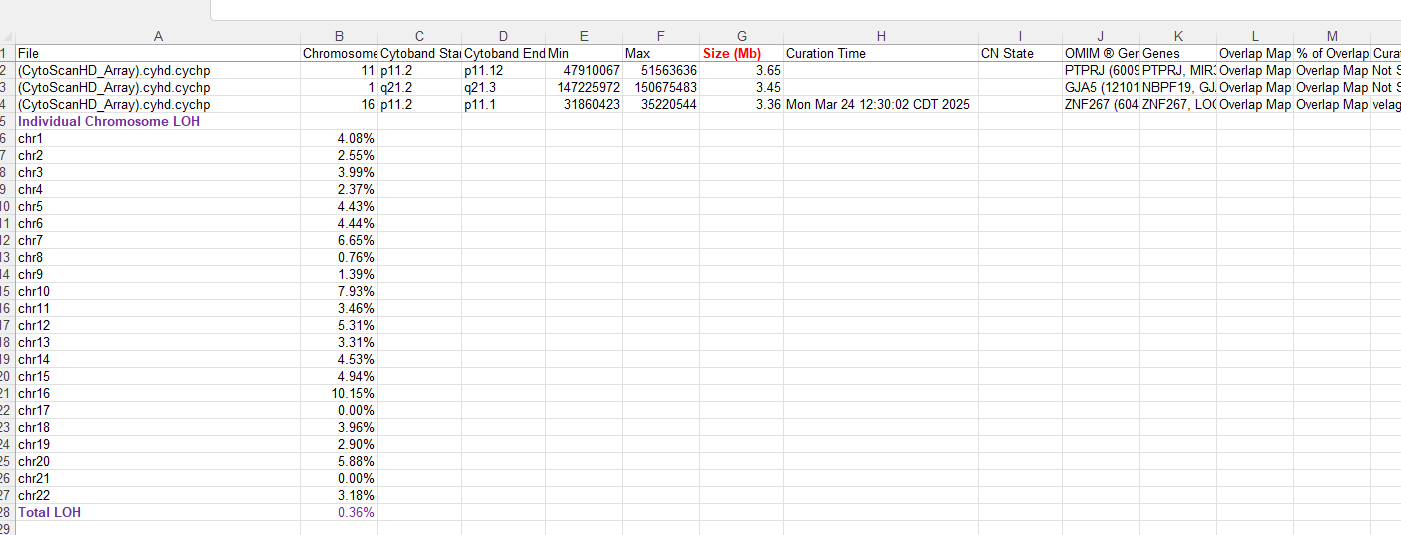Select the 'chr1' row label
The image size is (1401, 535).
pos(158,138)
